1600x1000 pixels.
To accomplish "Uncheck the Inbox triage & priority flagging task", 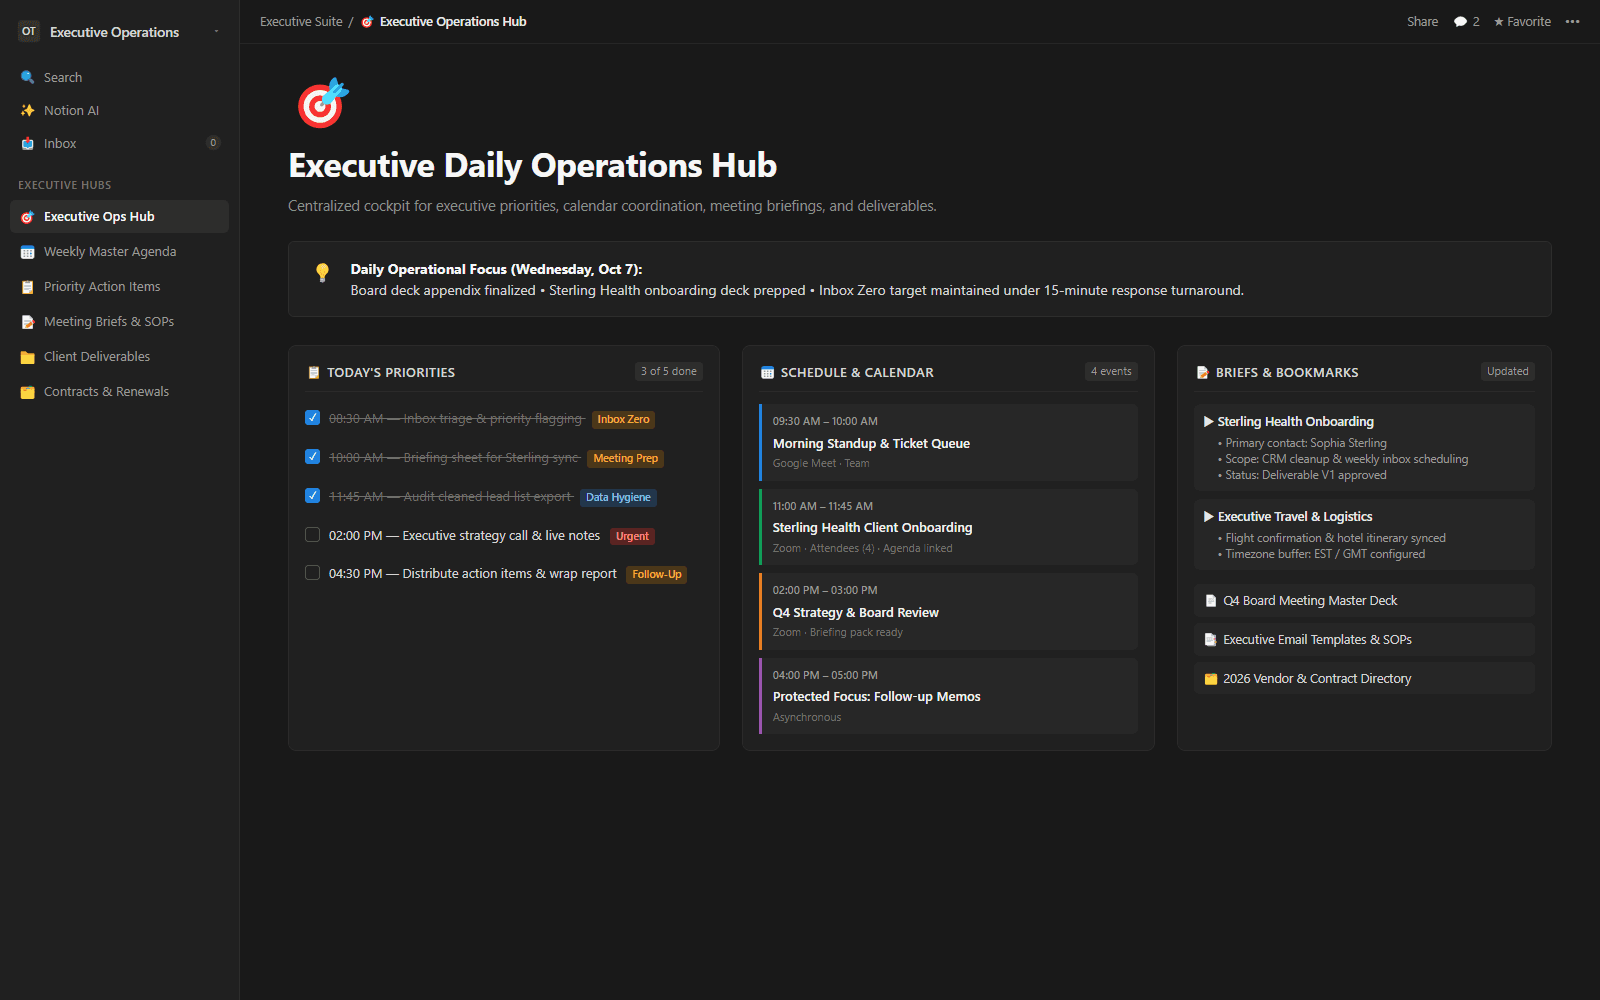I will tap(312, 418).
